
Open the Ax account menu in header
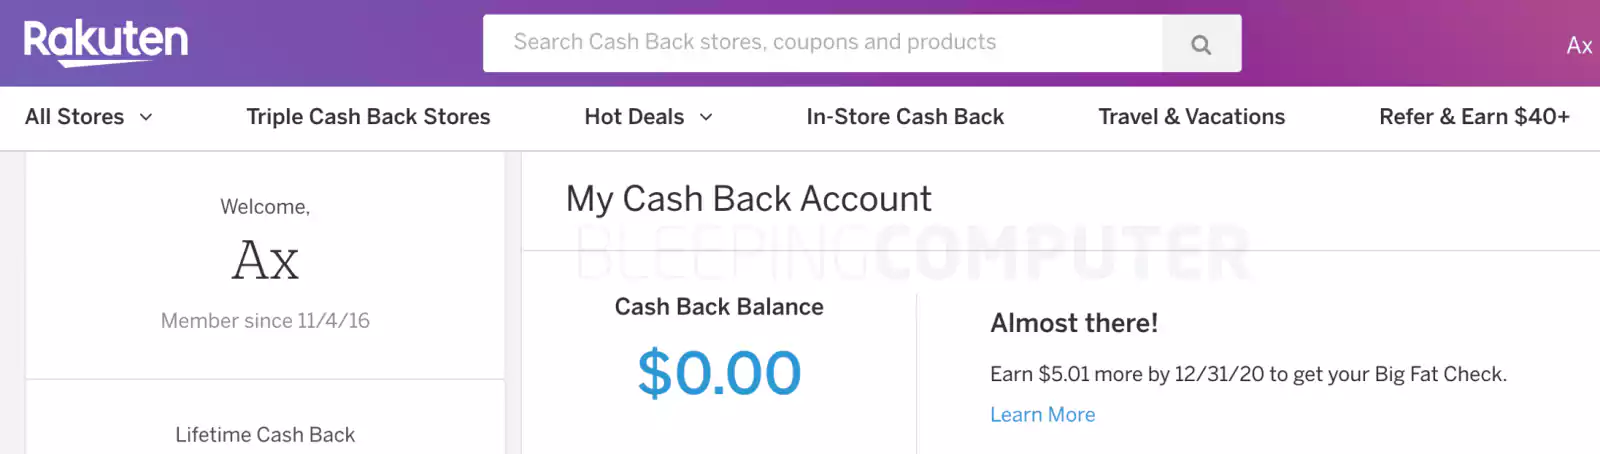click(1580, 45)
